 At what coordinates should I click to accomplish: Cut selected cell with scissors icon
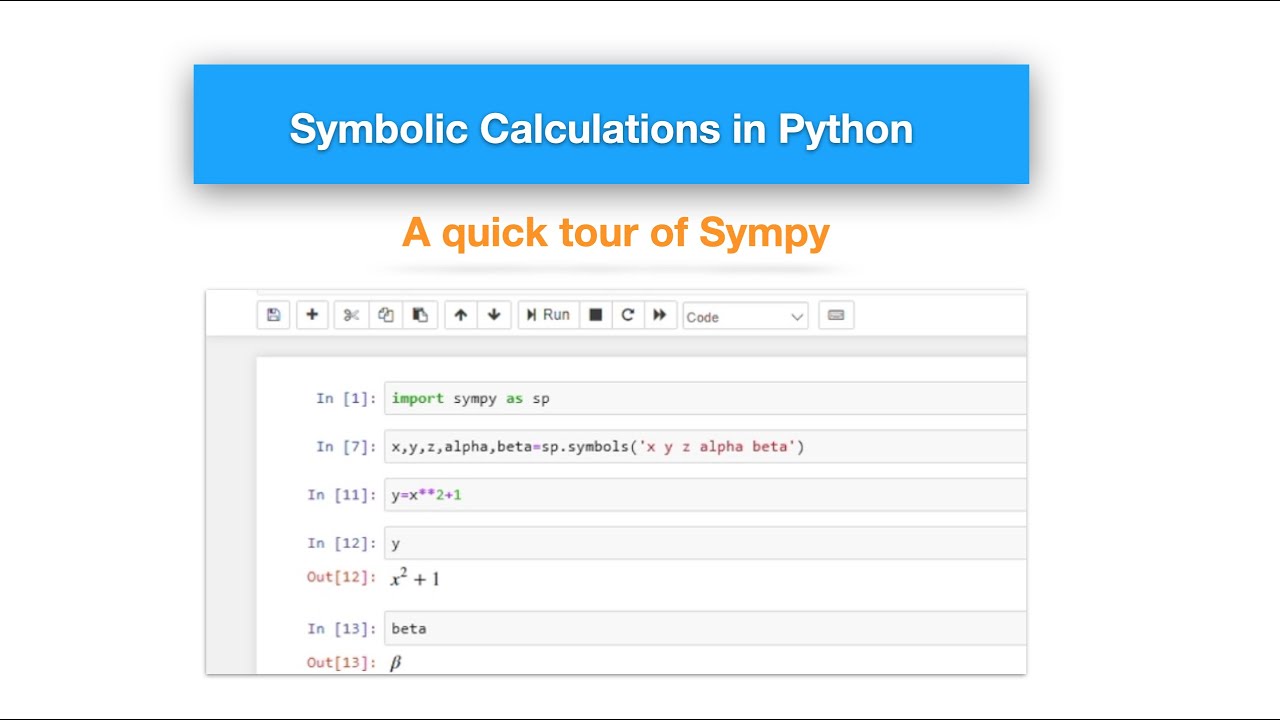point(351,315)
